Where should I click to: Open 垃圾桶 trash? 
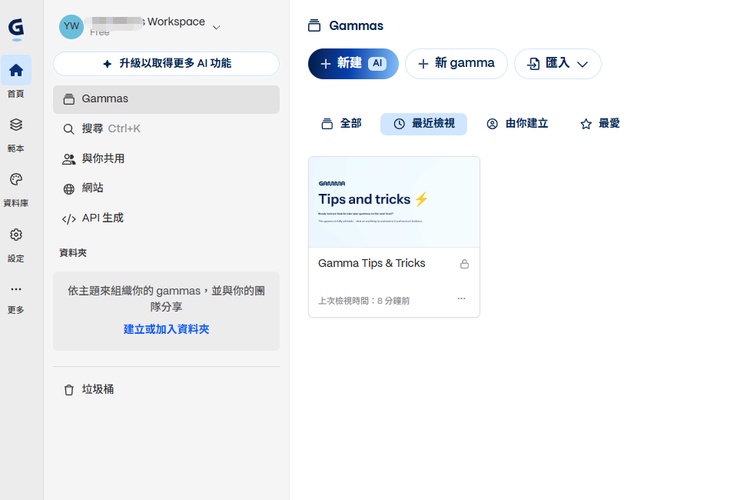tap(166, 390)
